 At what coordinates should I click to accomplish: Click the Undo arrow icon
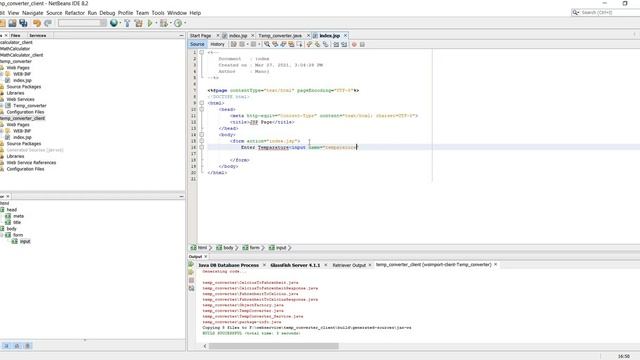37,23
